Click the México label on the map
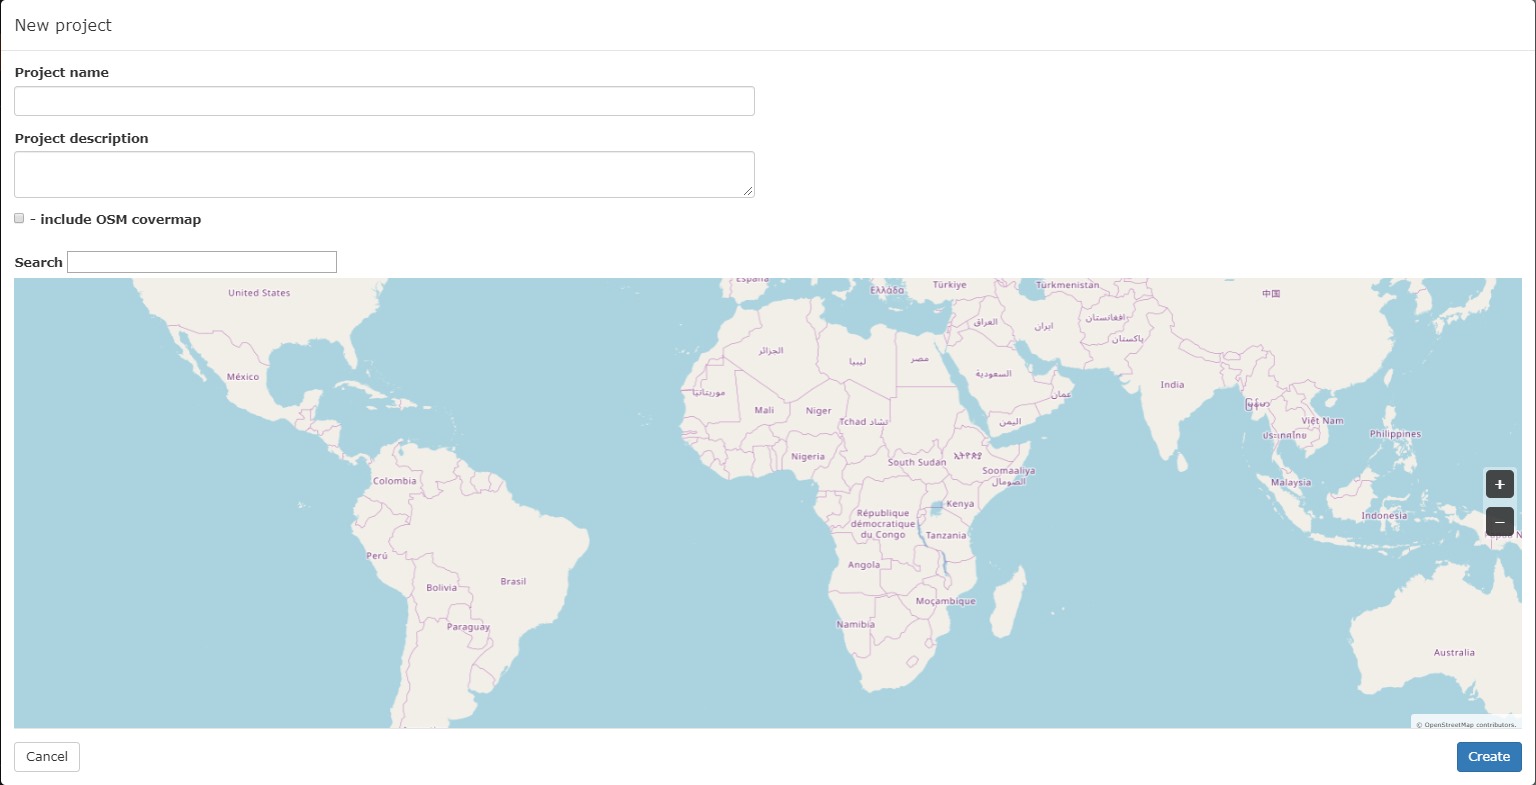Viewport: 1536px width, 785px height. 243,377
